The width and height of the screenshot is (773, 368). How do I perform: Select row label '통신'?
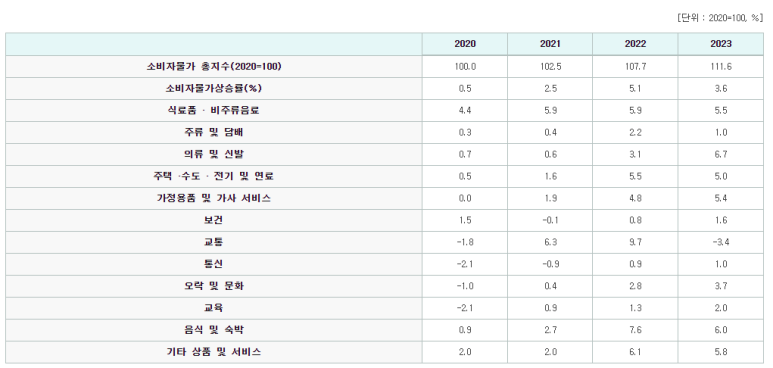[x=214, y=264]
